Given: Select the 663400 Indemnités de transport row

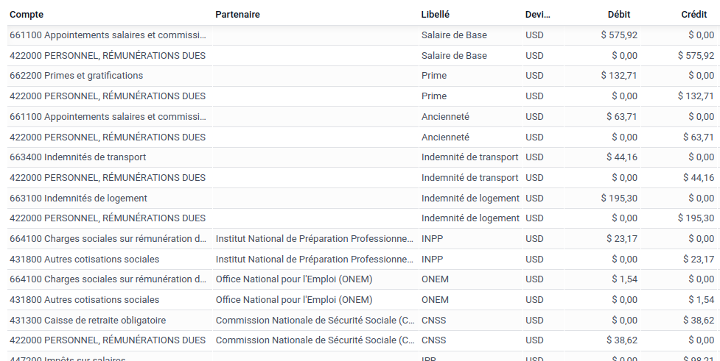Looking at the screenshot, I should point(361,157).
